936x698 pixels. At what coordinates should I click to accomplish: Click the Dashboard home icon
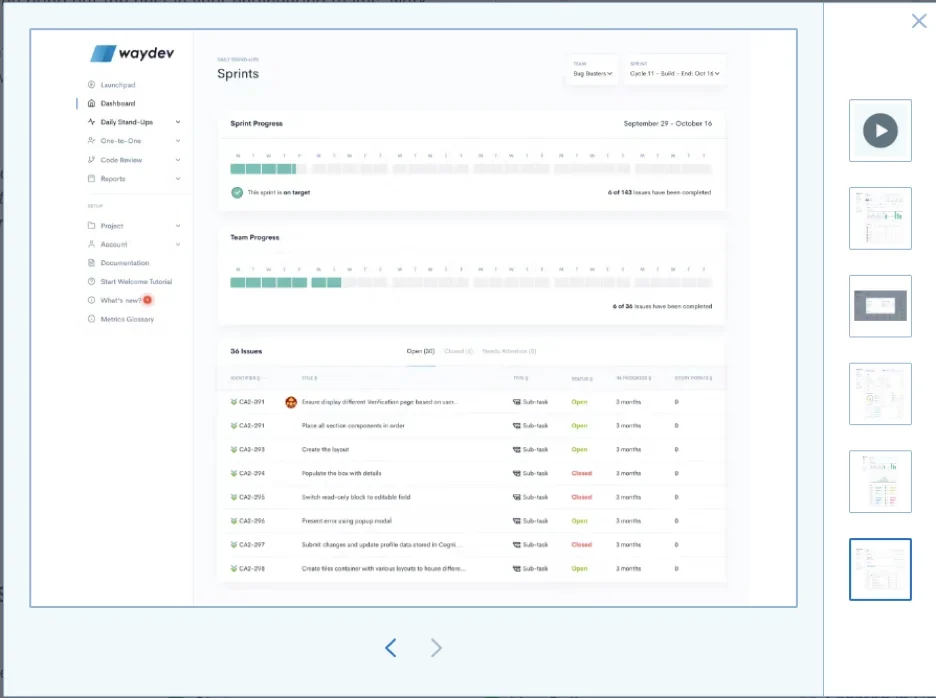(x=91, y=103)
